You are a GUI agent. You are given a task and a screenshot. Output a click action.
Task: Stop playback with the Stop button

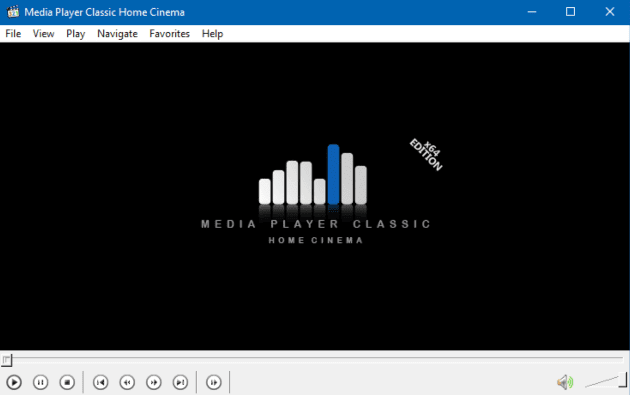click(67, 382)
